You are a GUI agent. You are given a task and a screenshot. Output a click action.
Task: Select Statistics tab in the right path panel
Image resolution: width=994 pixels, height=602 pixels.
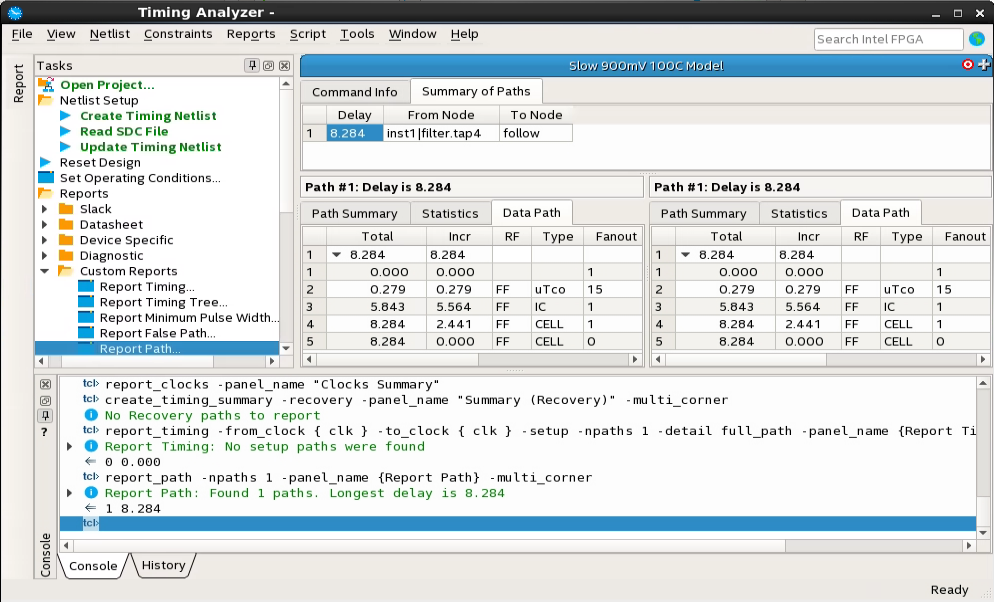coord(798,213)
